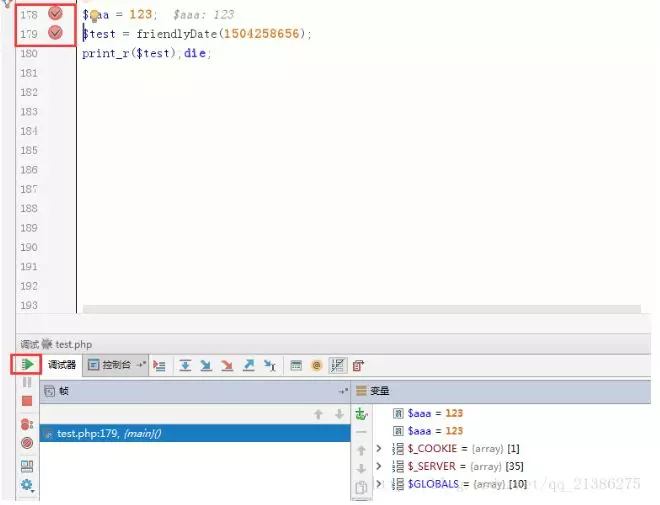This screenshot has width=660, height=505.
Task: Select the $_SERVER variable row
Action: [x=458, y=466]
